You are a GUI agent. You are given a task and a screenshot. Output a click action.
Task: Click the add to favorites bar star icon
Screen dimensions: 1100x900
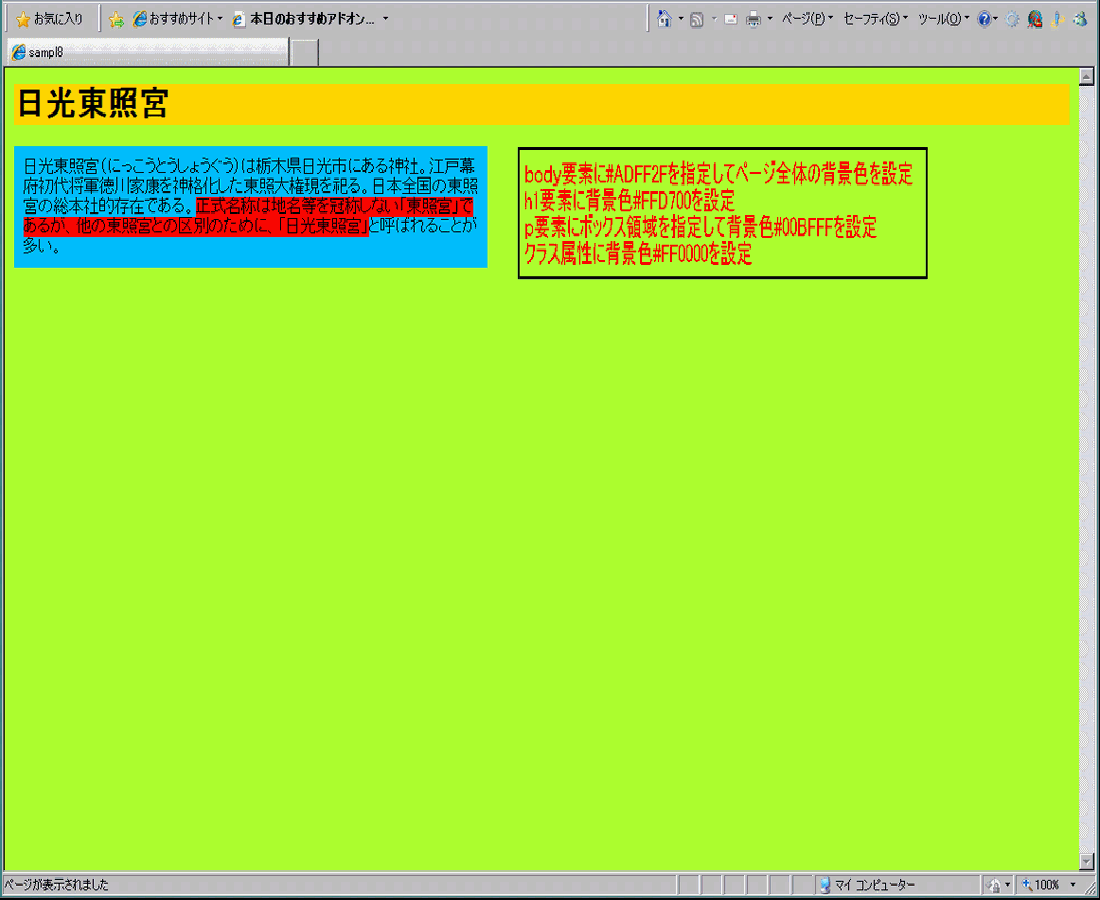coord(116,20)
